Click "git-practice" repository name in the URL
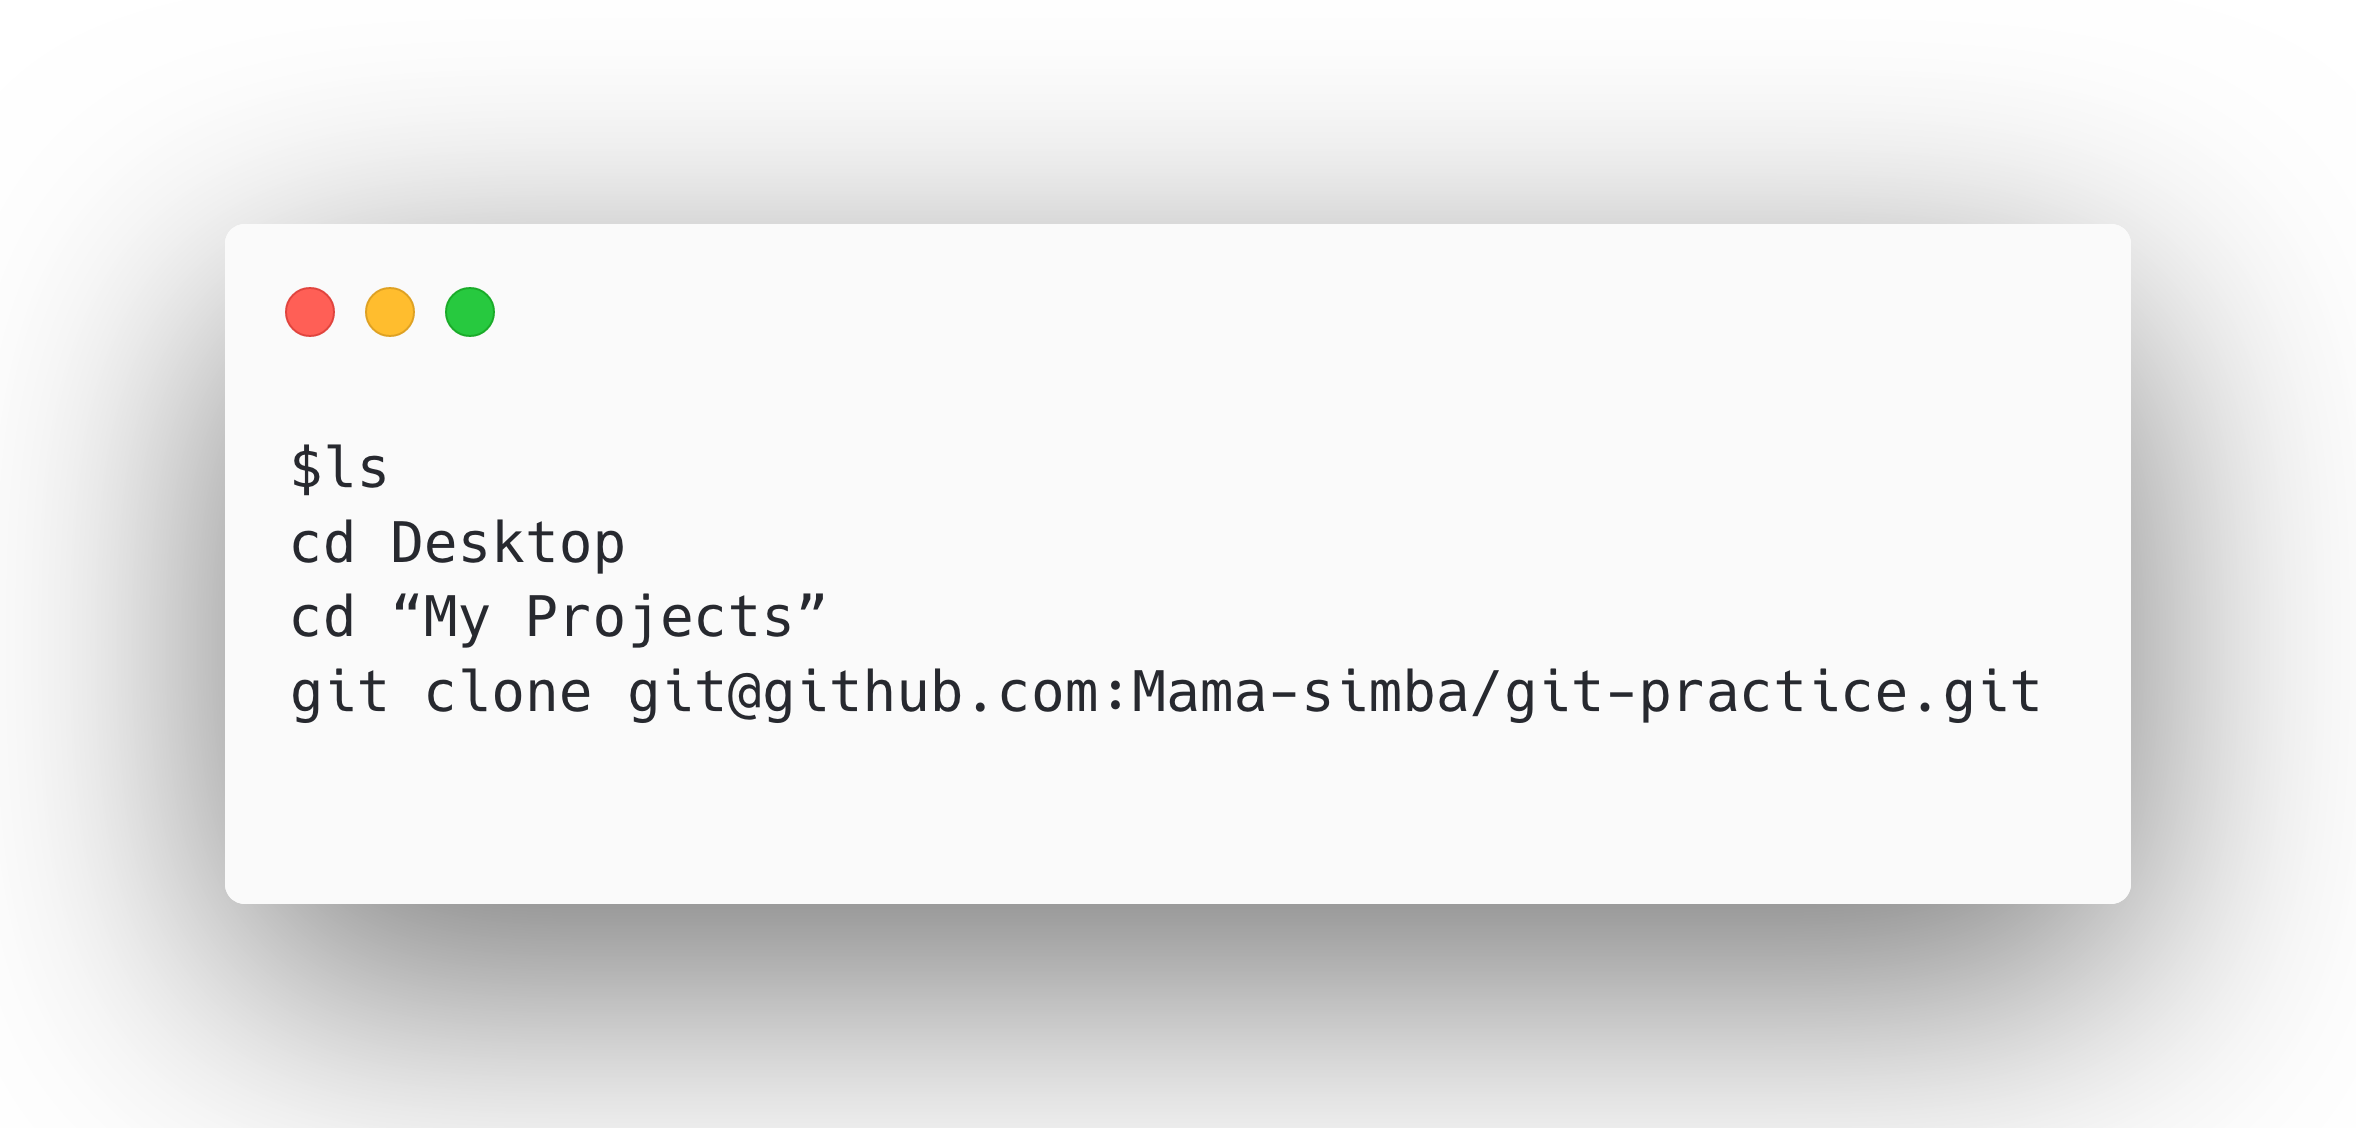Image resolution: width=2356 pixels, height=1128 pixels. point(1705,692)
